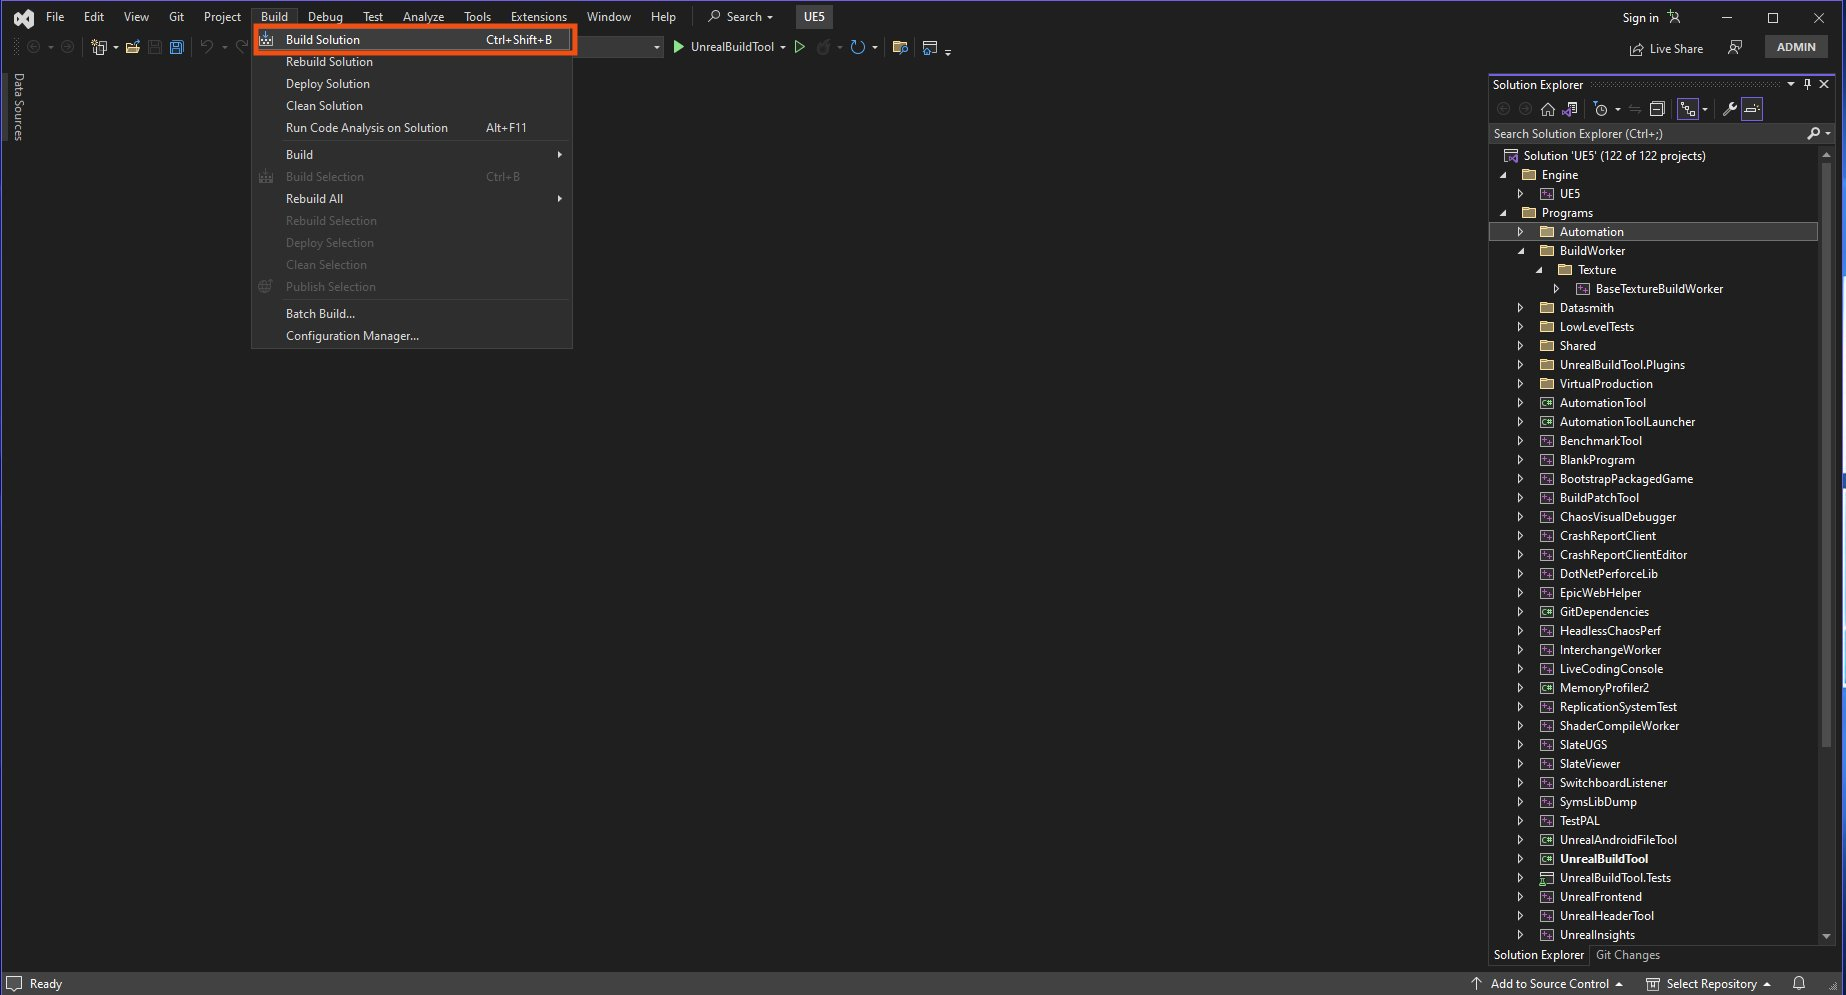
Task: Open the Solution Explorer window options dropdown
Action: click(x=1791, y=85)
